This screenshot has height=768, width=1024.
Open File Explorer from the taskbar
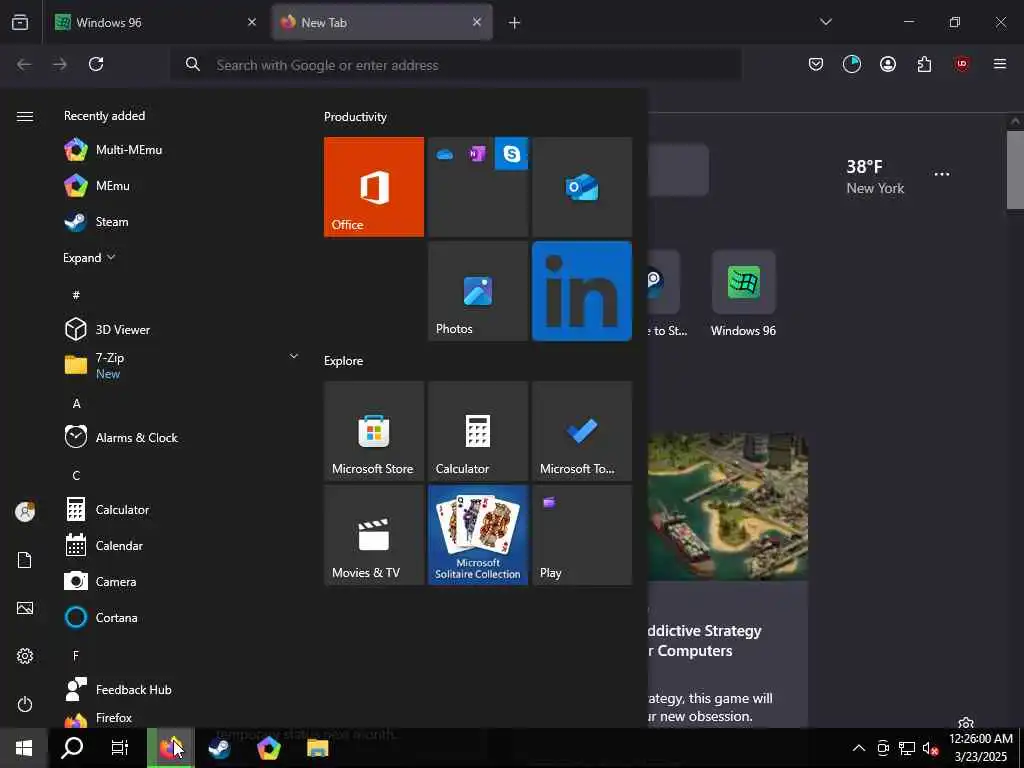pyautogui.click(x=317, y=748)
